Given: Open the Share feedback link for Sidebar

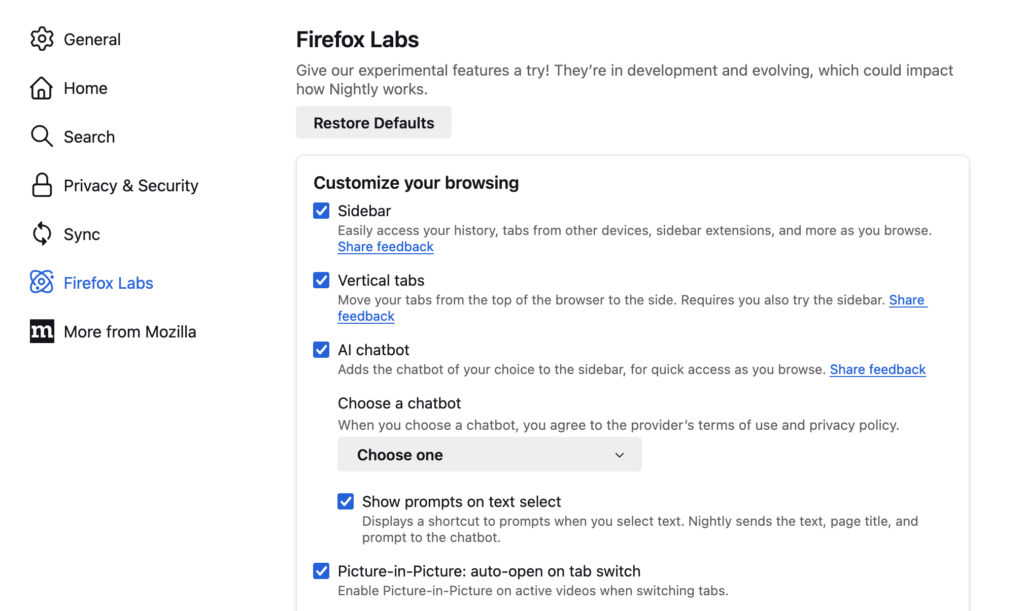Looking at the screenshot, I should coord(385,246).
